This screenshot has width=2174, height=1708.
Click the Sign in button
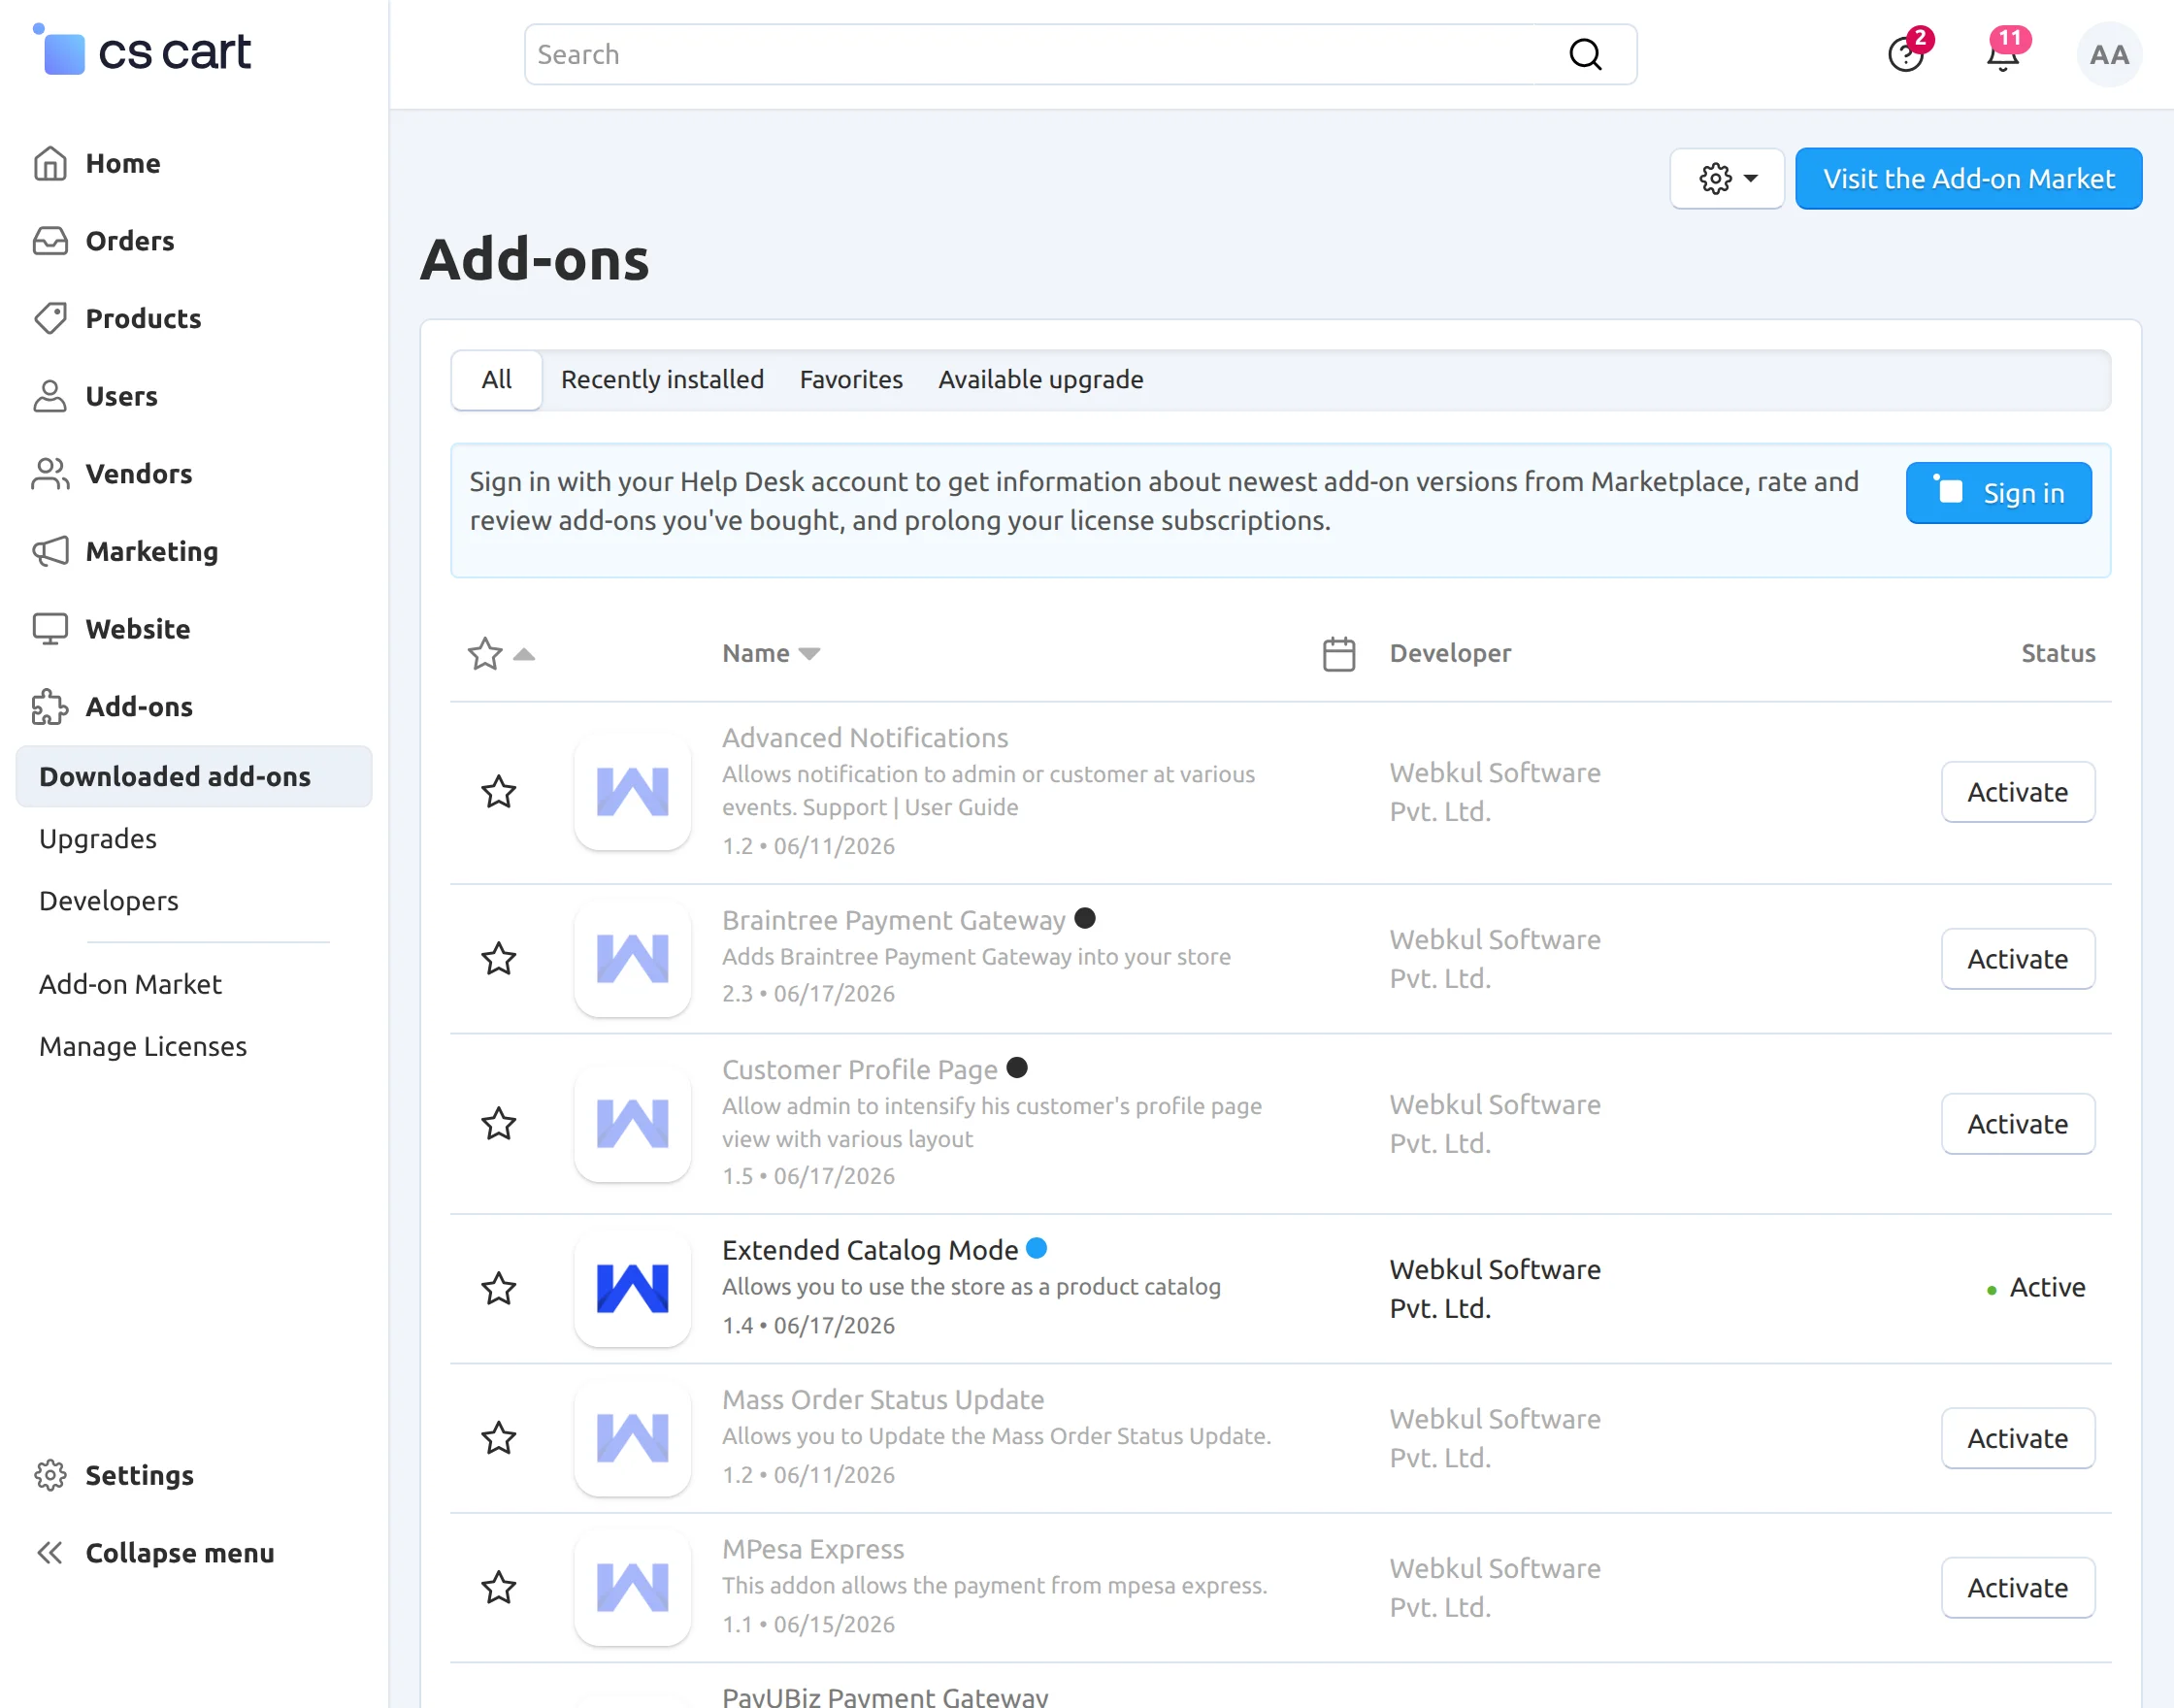[x=1998, y=493]
